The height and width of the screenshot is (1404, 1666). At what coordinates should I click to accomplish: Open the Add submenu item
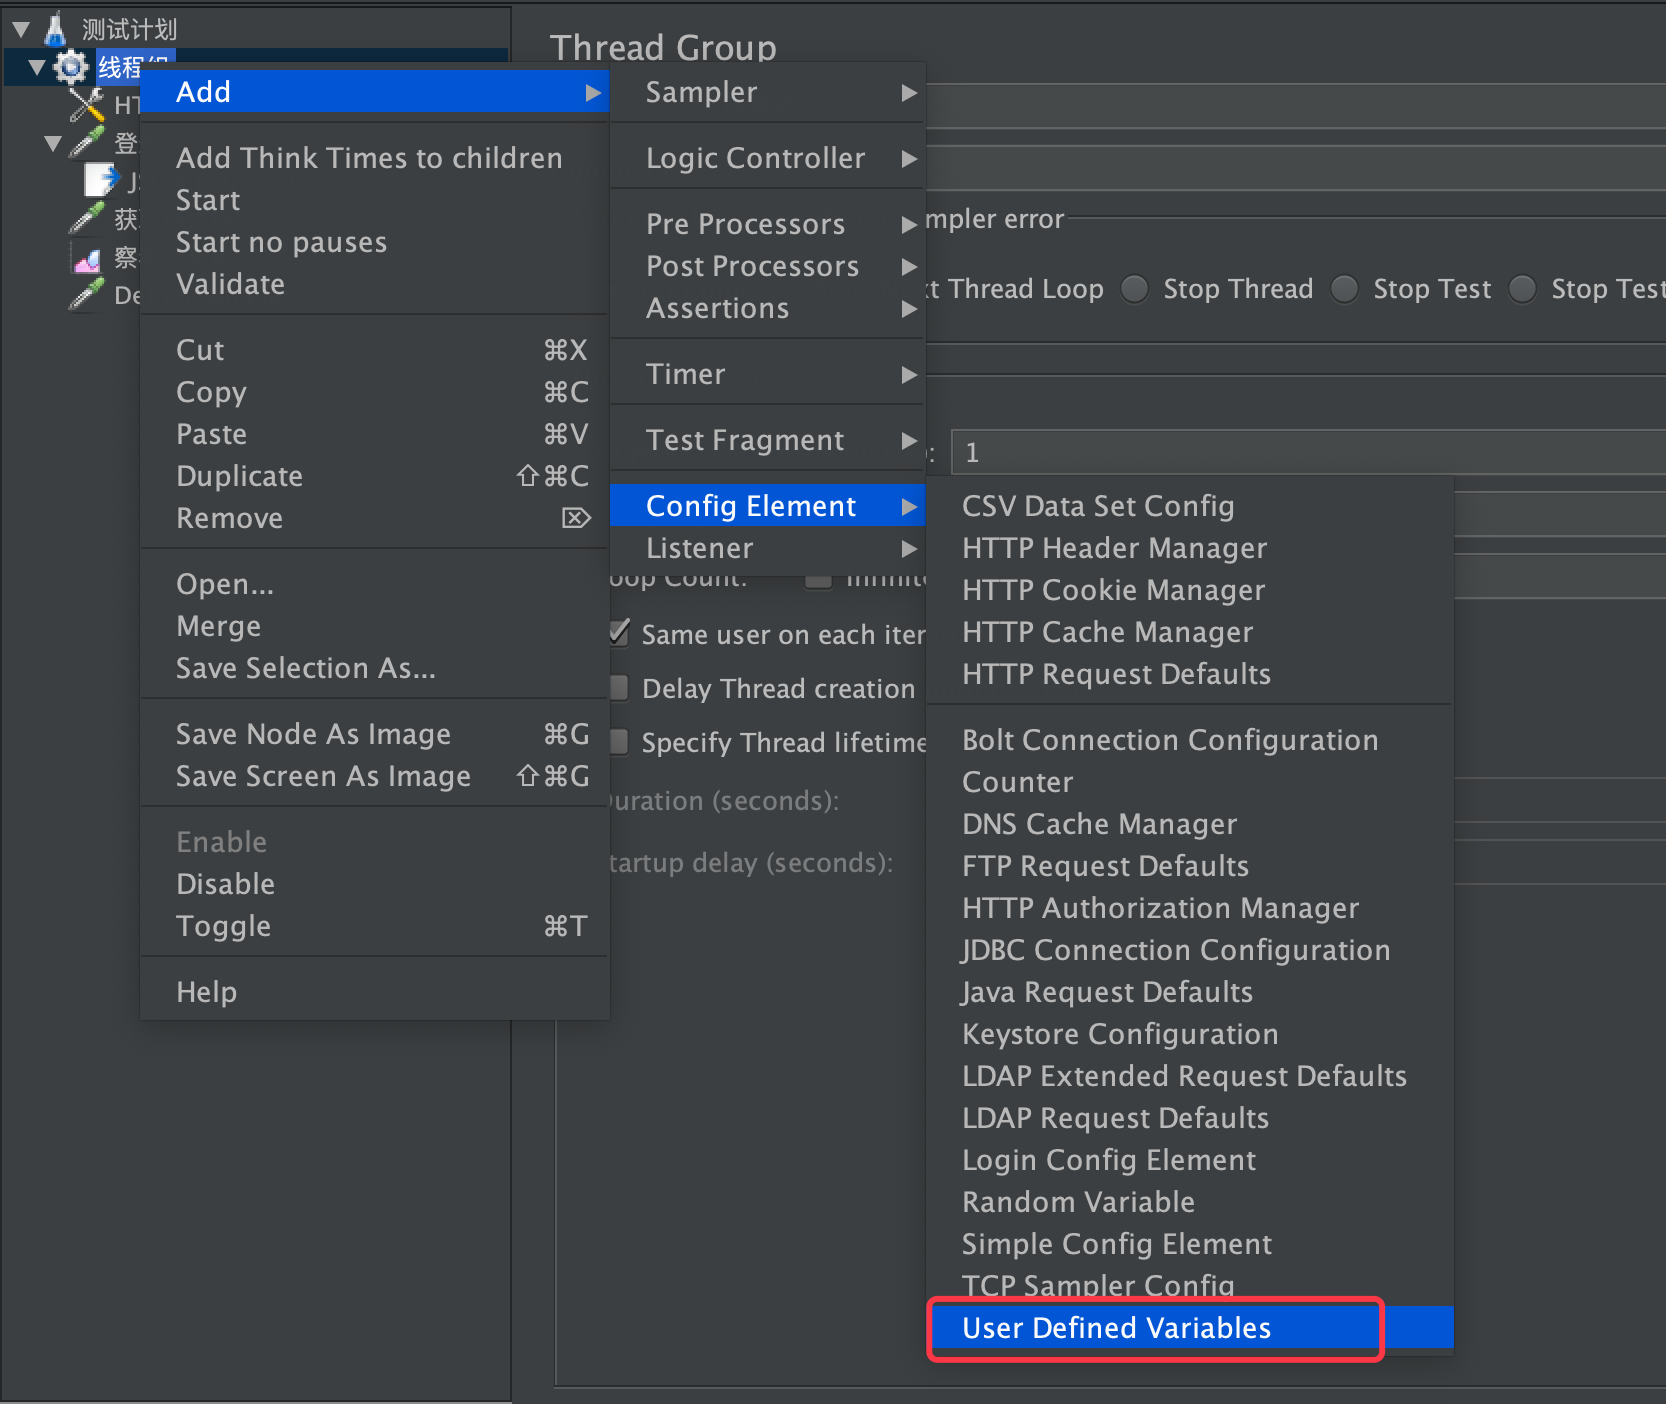(x=375, y=92)
